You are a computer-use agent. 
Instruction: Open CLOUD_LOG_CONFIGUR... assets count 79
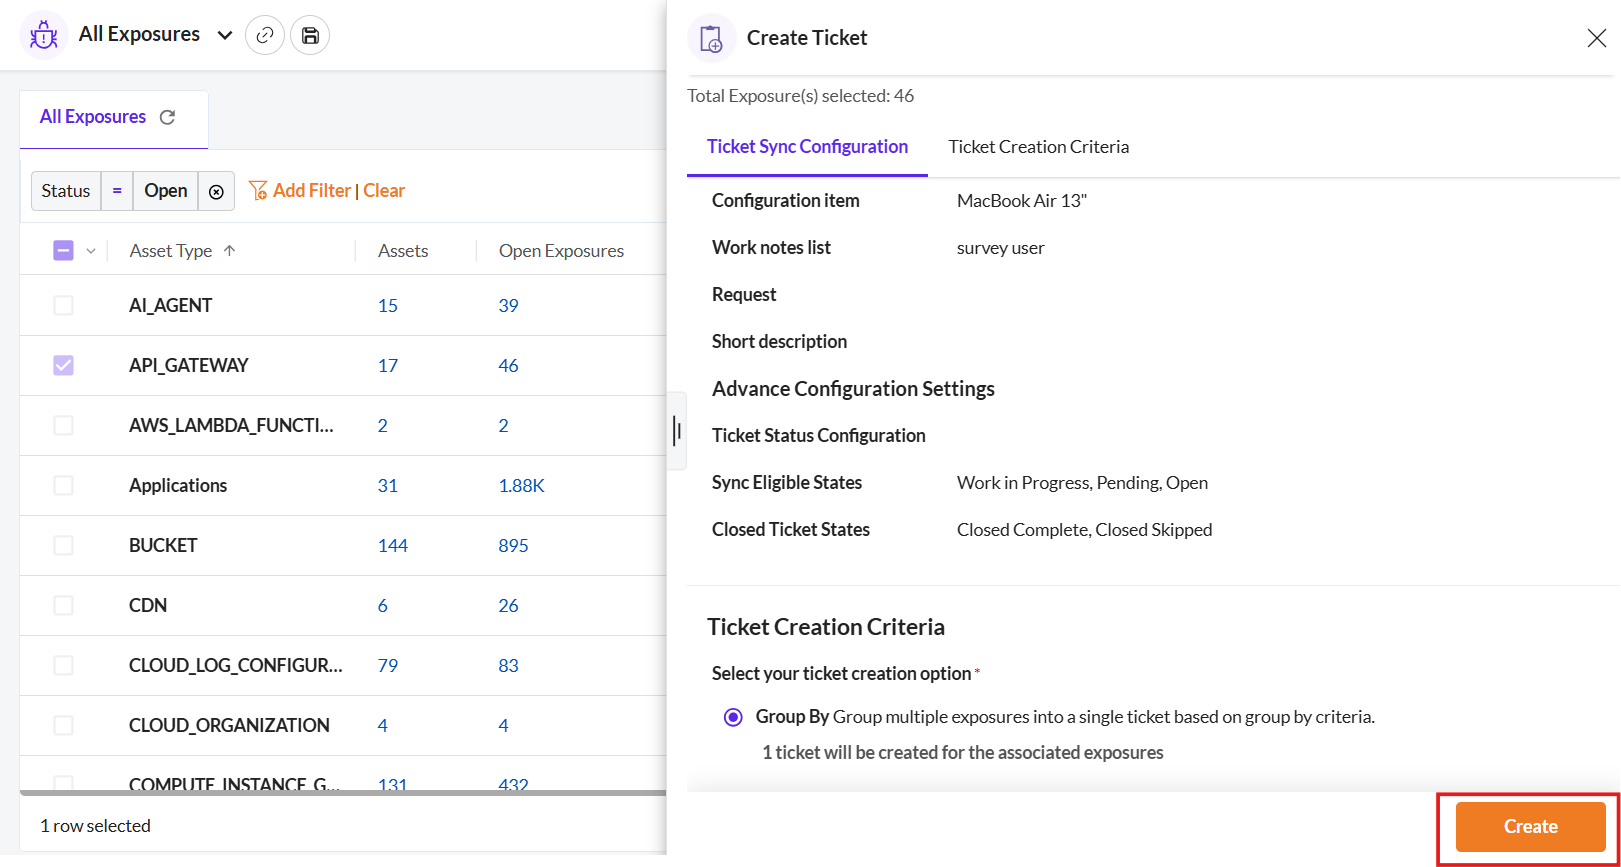(x=388, y=666)
